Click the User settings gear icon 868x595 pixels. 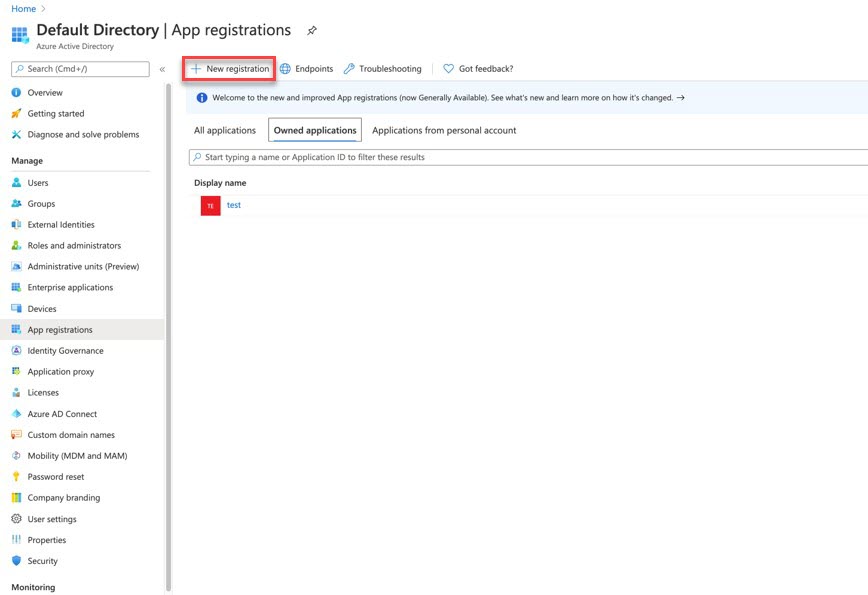pyautogui.click(x=17, y=519)
